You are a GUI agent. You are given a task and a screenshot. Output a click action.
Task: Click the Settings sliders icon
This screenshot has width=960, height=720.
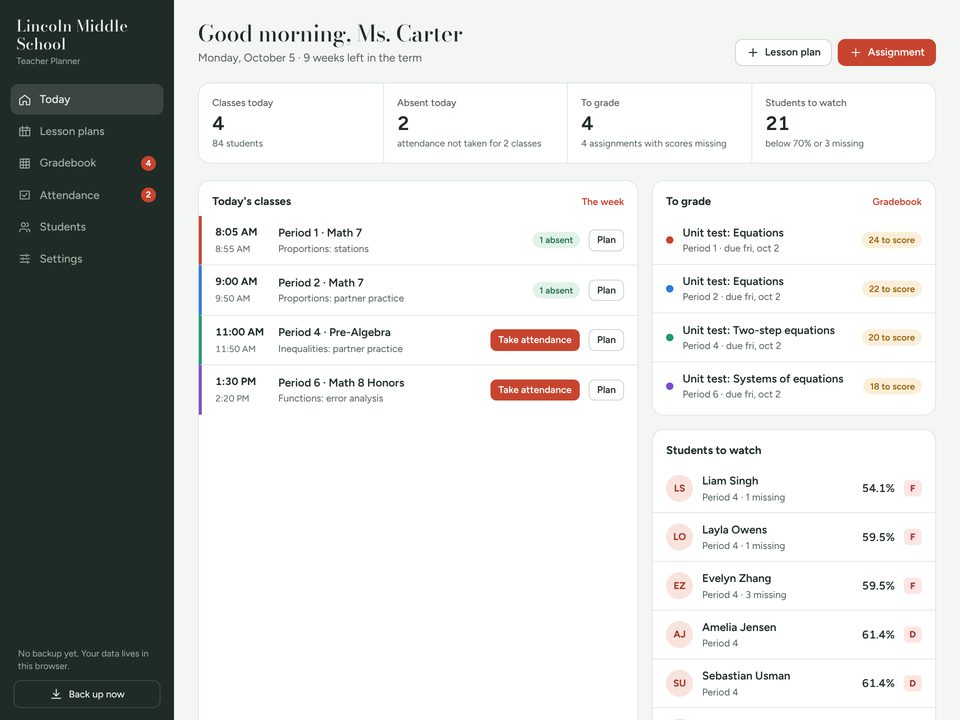pos(24,258)
